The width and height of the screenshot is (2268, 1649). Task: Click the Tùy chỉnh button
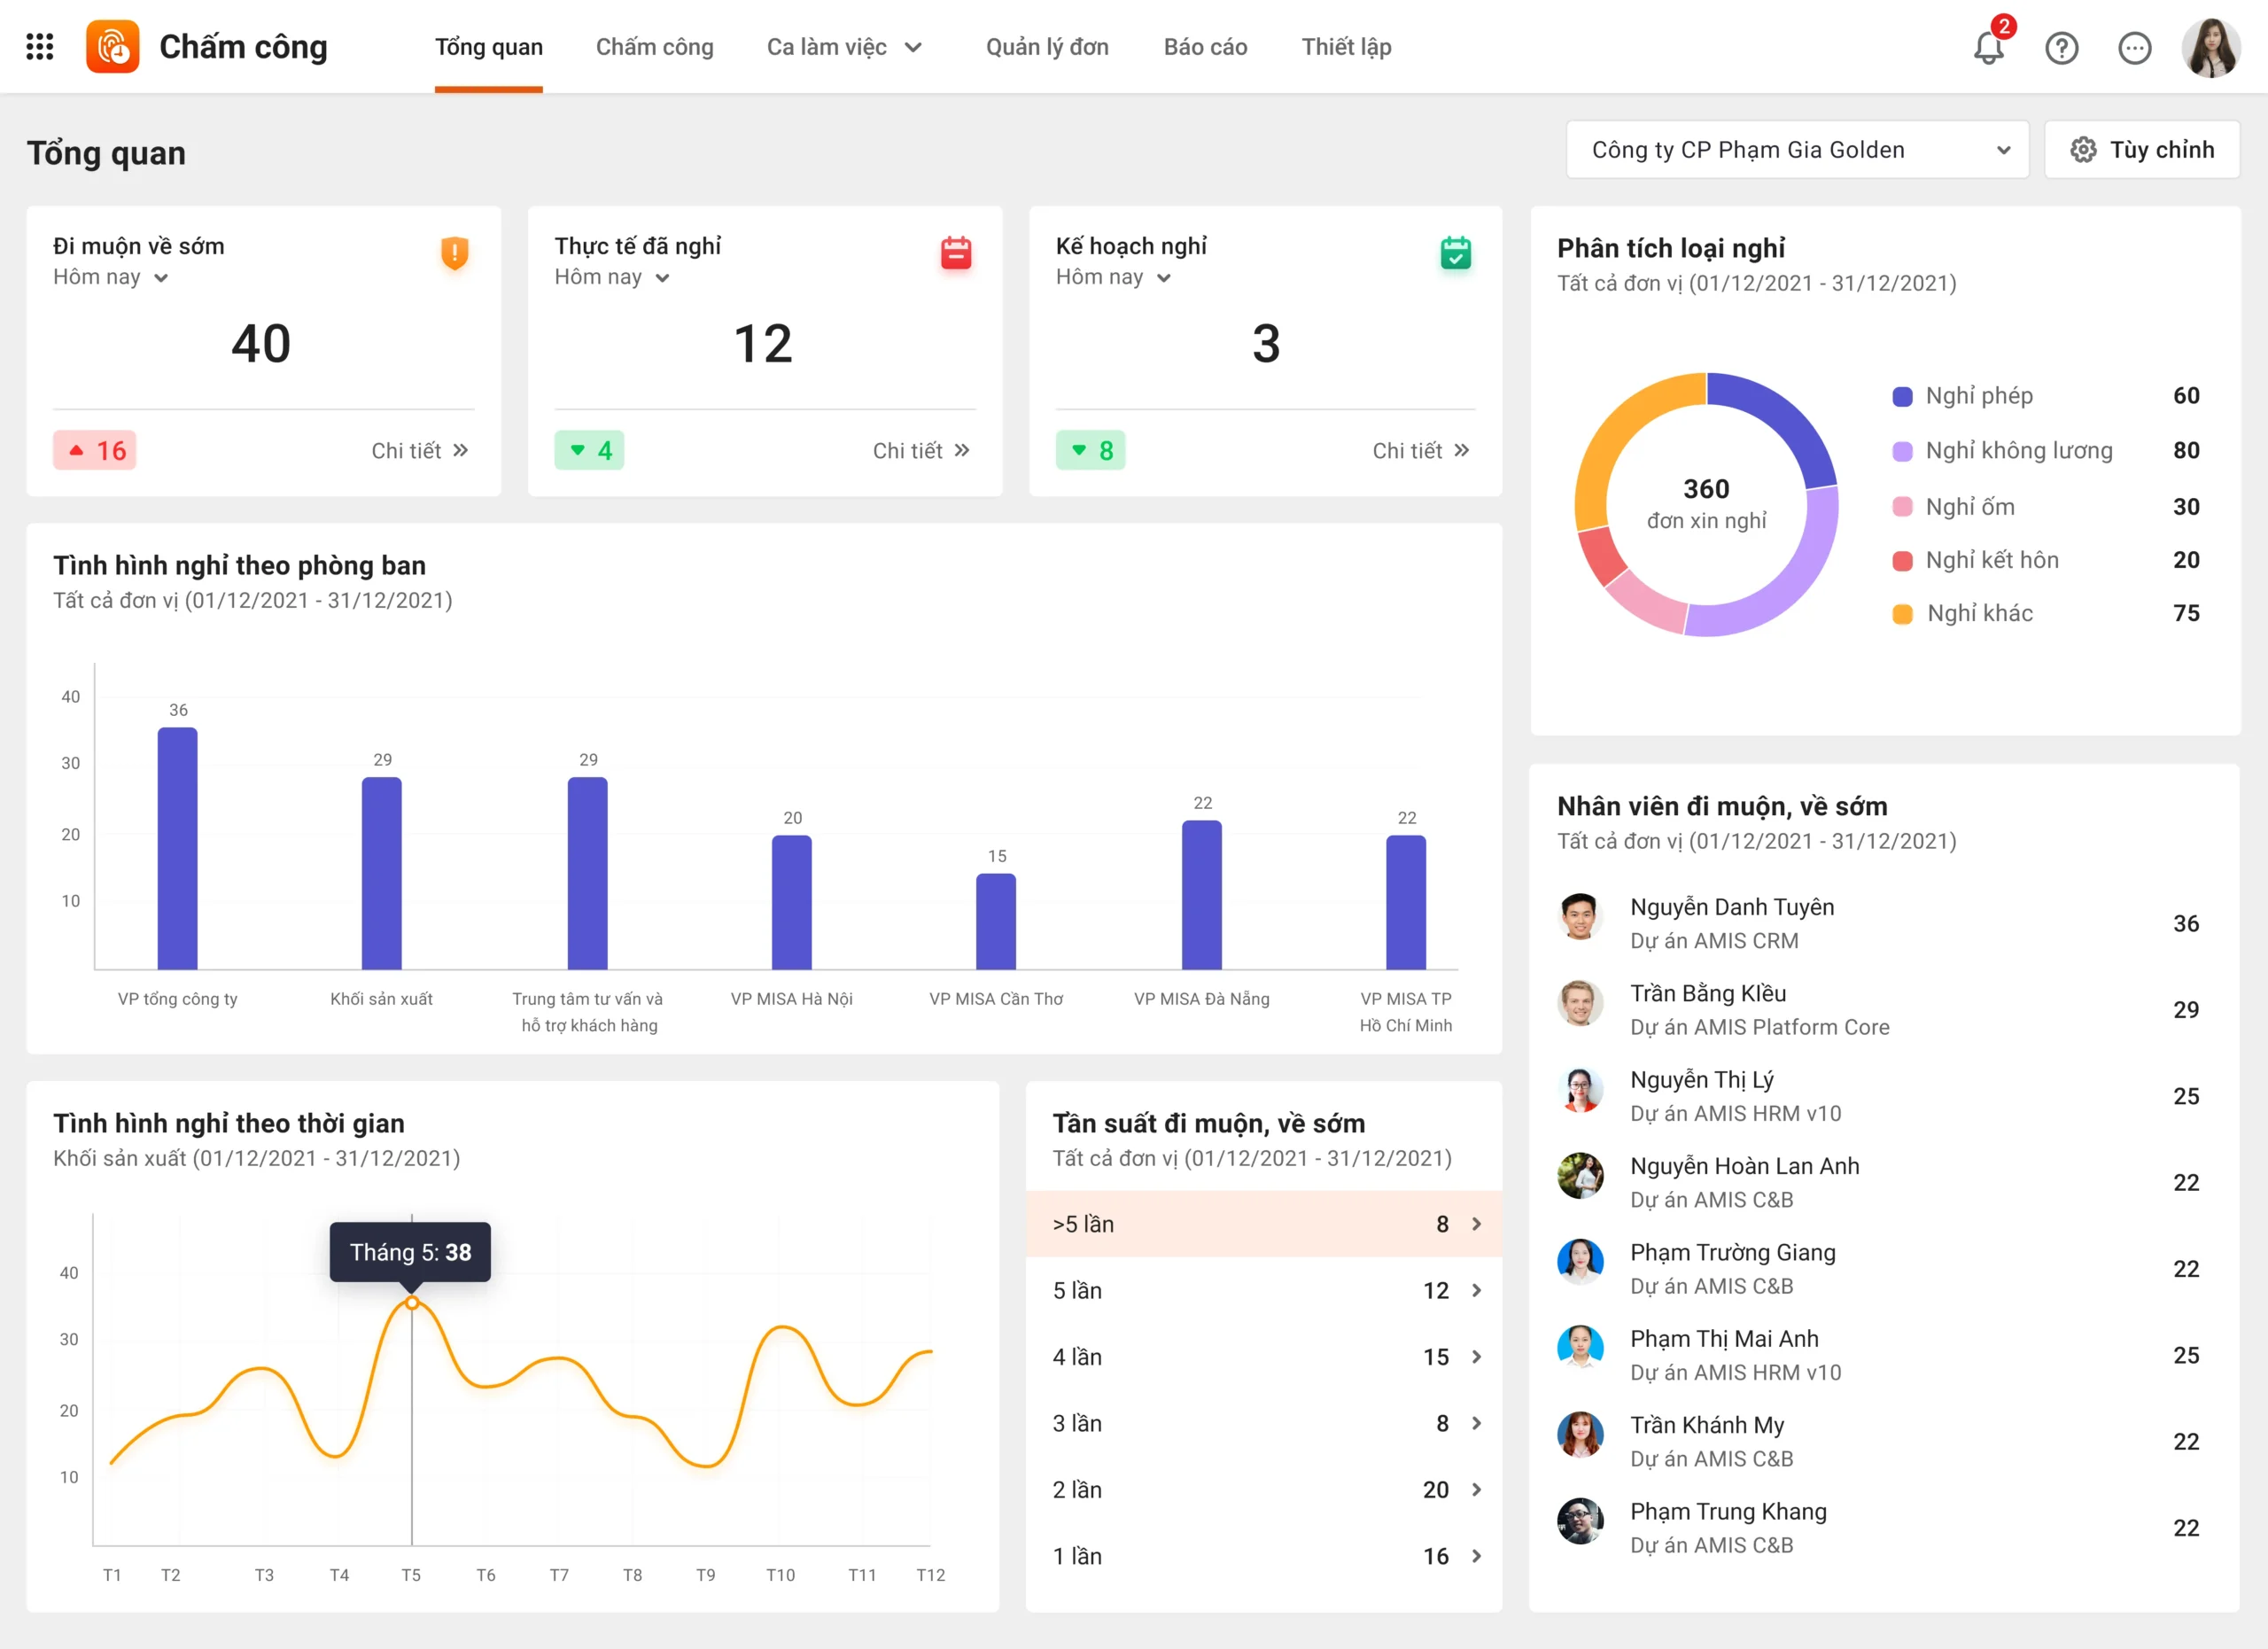[x=2142, y=150]
